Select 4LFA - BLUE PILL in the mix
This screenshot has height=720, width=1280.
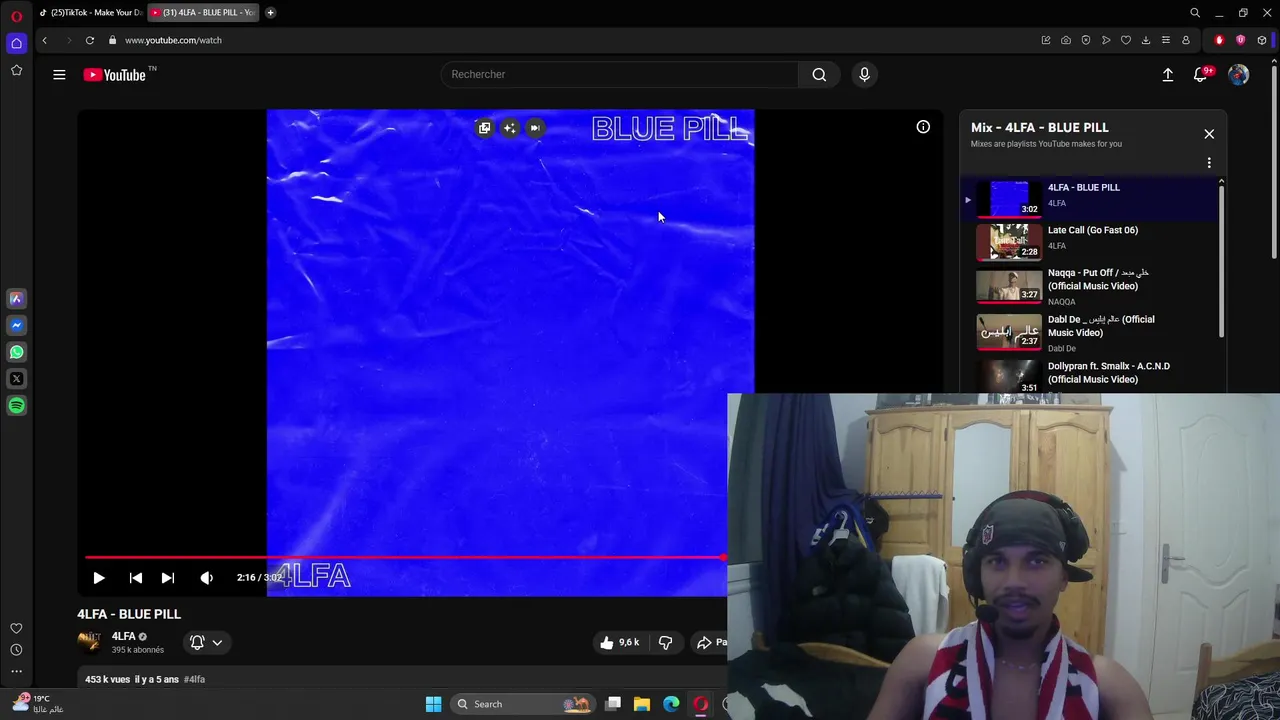tap(1089, 198)
